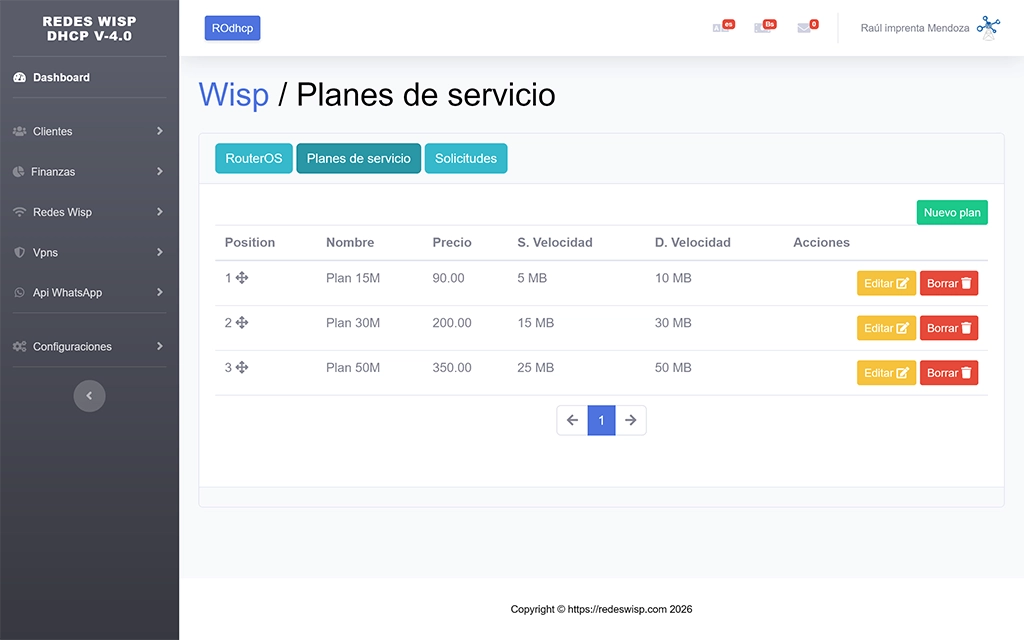
Task: Open Api WhatsApp via its icon
Action: point(18,292)
